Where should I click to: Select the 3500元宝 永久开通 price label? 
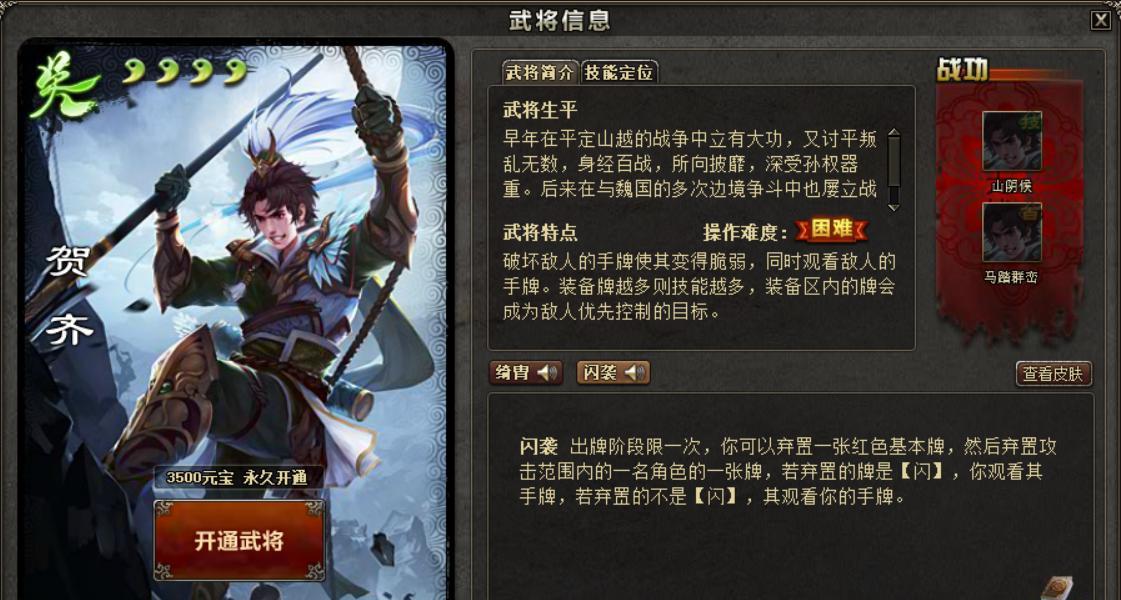click(x=237, y=478)
